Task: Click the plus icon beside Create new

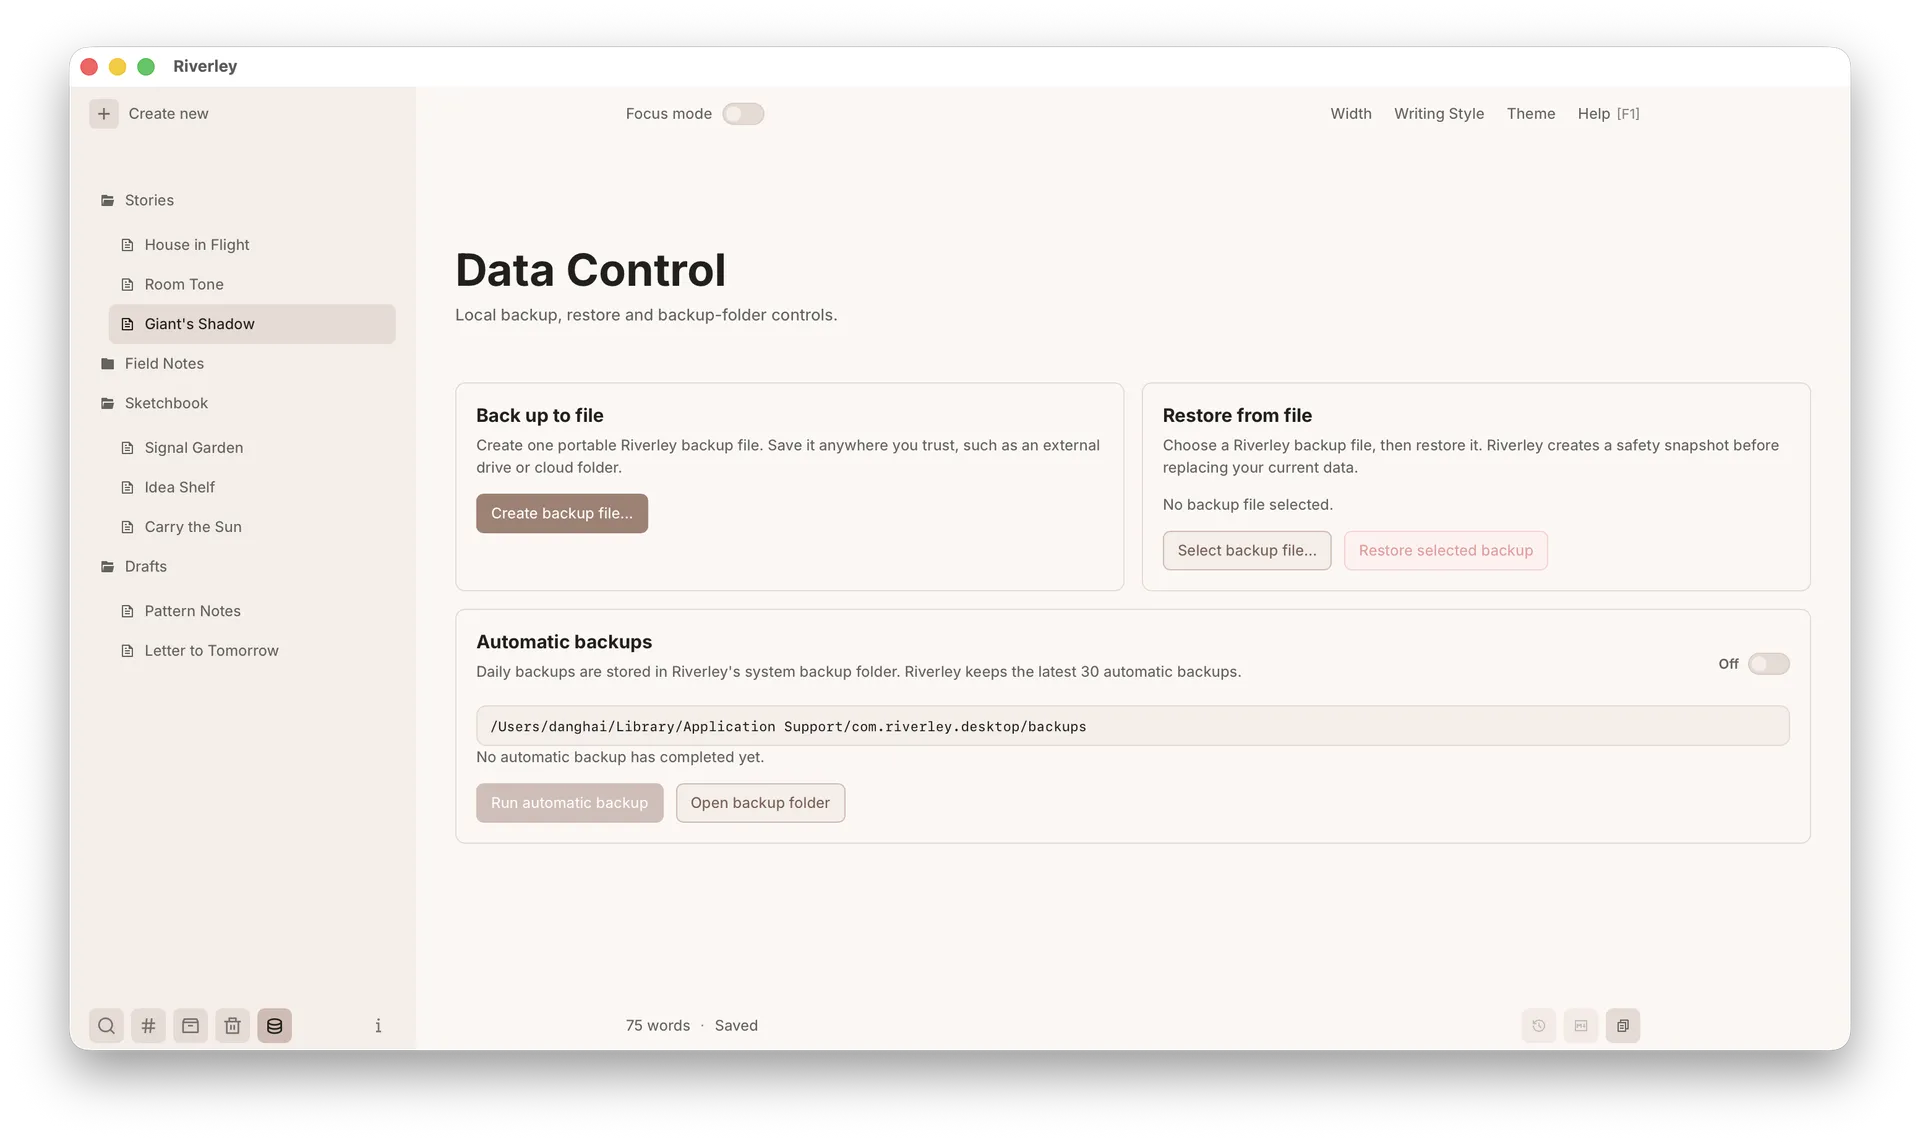Action: tap(104, 114)
